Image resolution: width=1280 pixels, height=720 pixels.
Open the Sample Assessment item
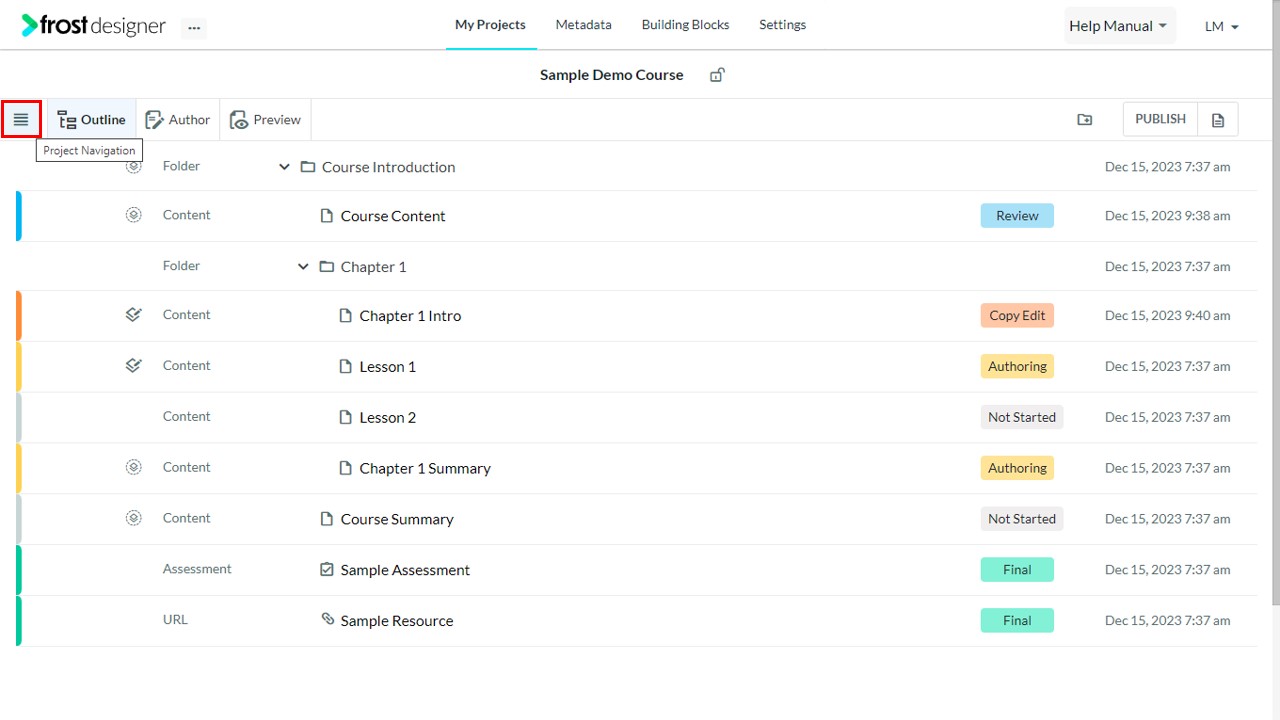click(405, 570)
